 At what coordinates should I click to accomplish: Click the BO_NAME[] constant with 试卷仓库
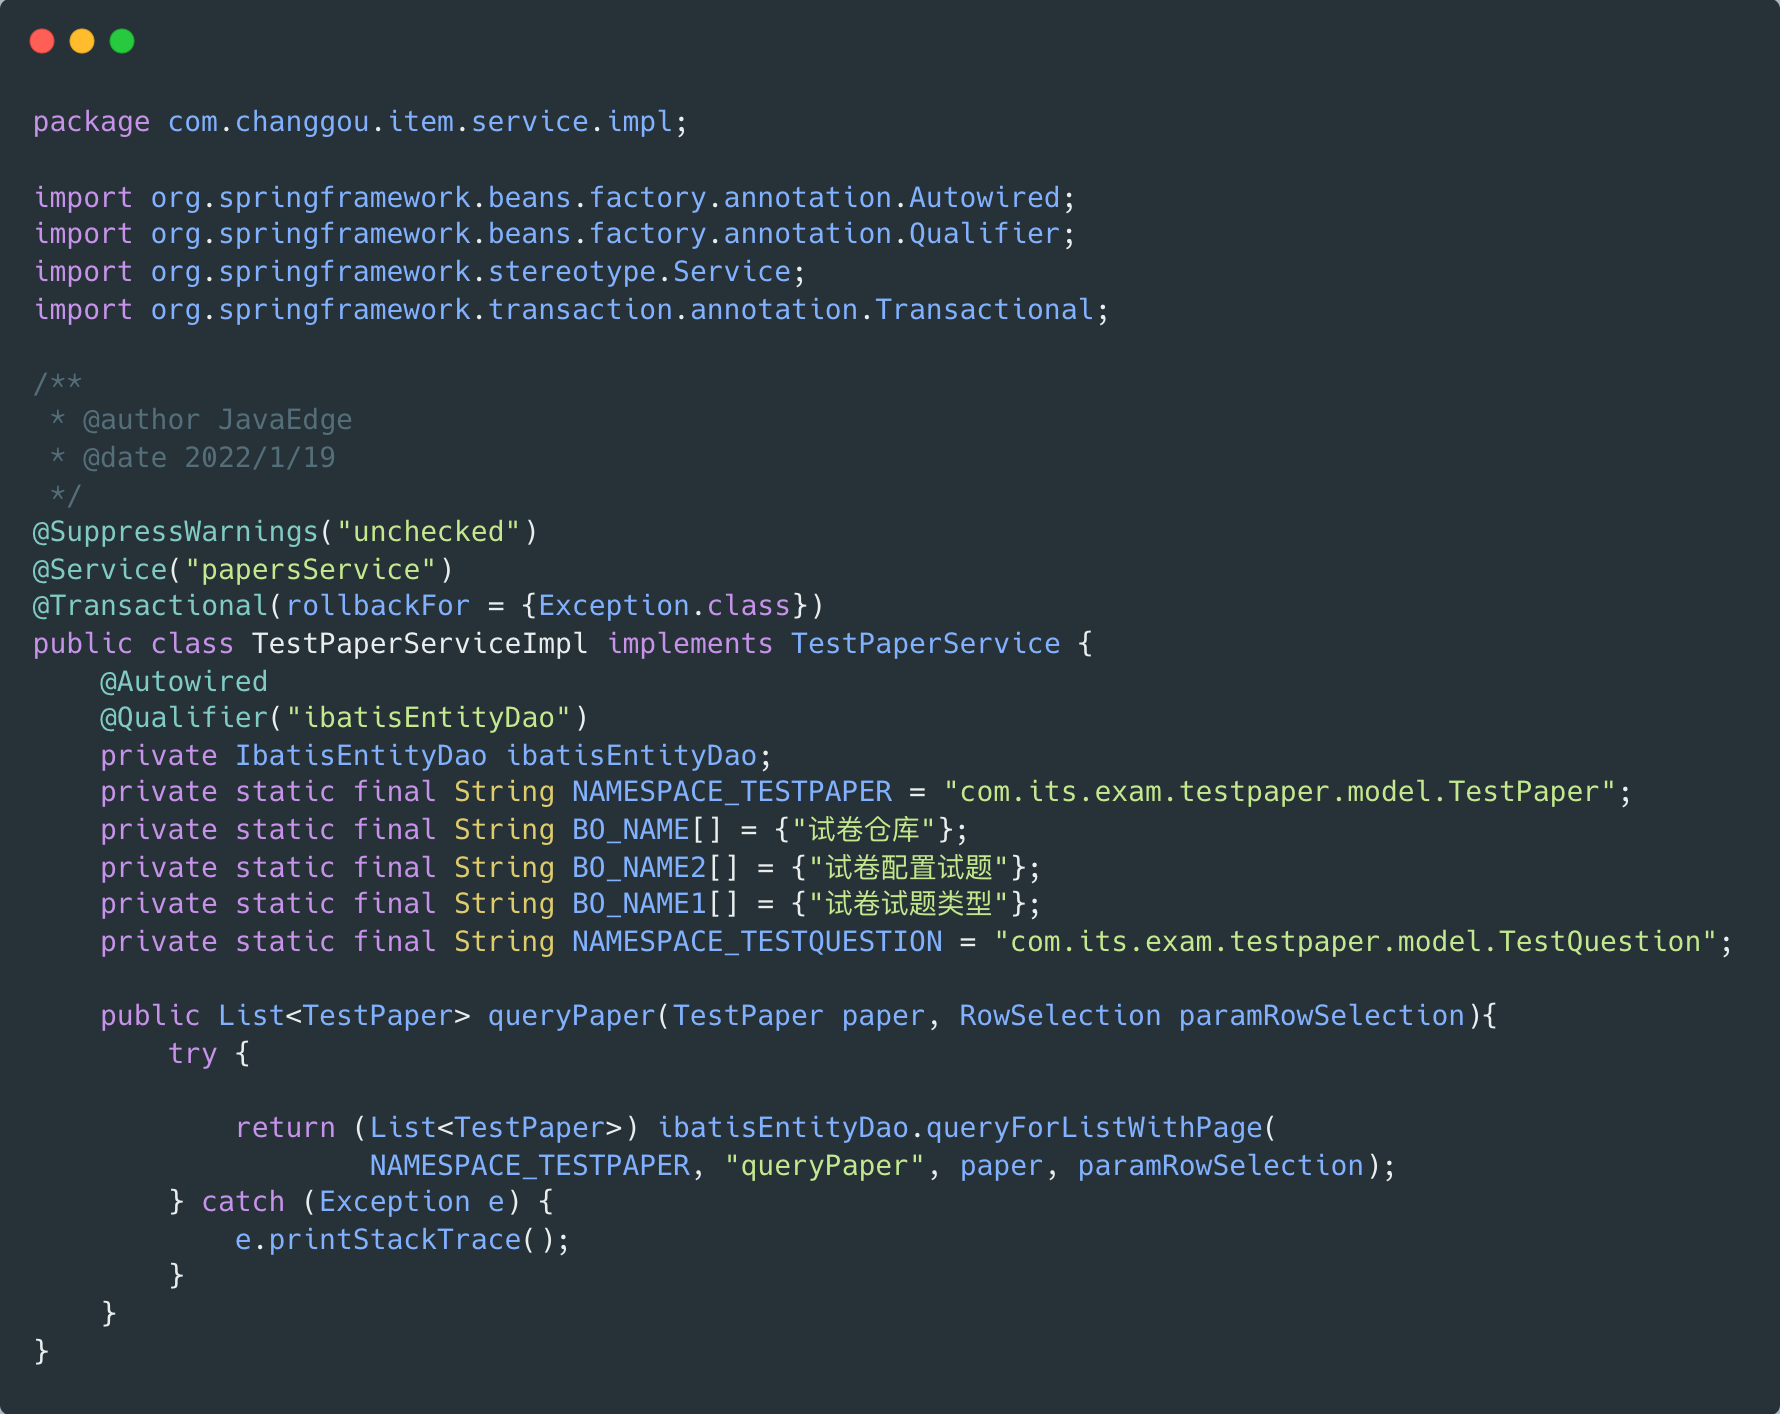[534, 830]
